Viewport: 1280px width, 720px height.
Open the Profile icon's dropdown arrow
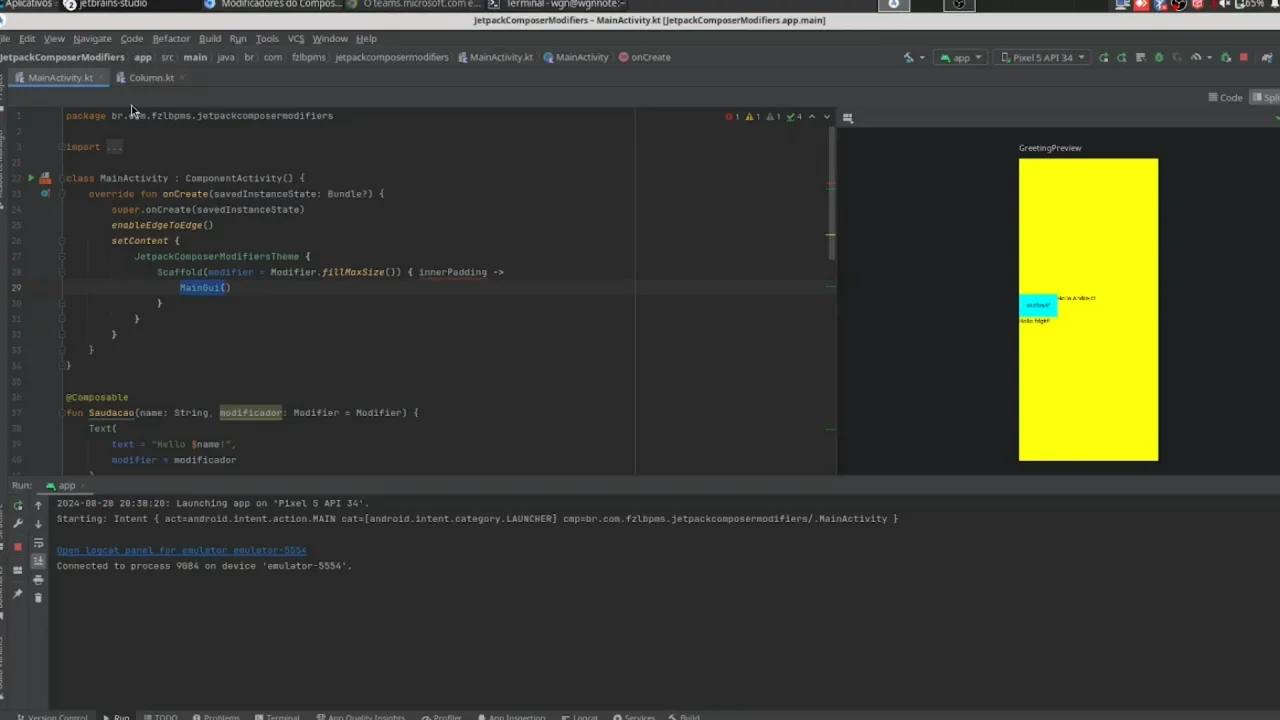pyautogui.click(x=1208, y=58)
